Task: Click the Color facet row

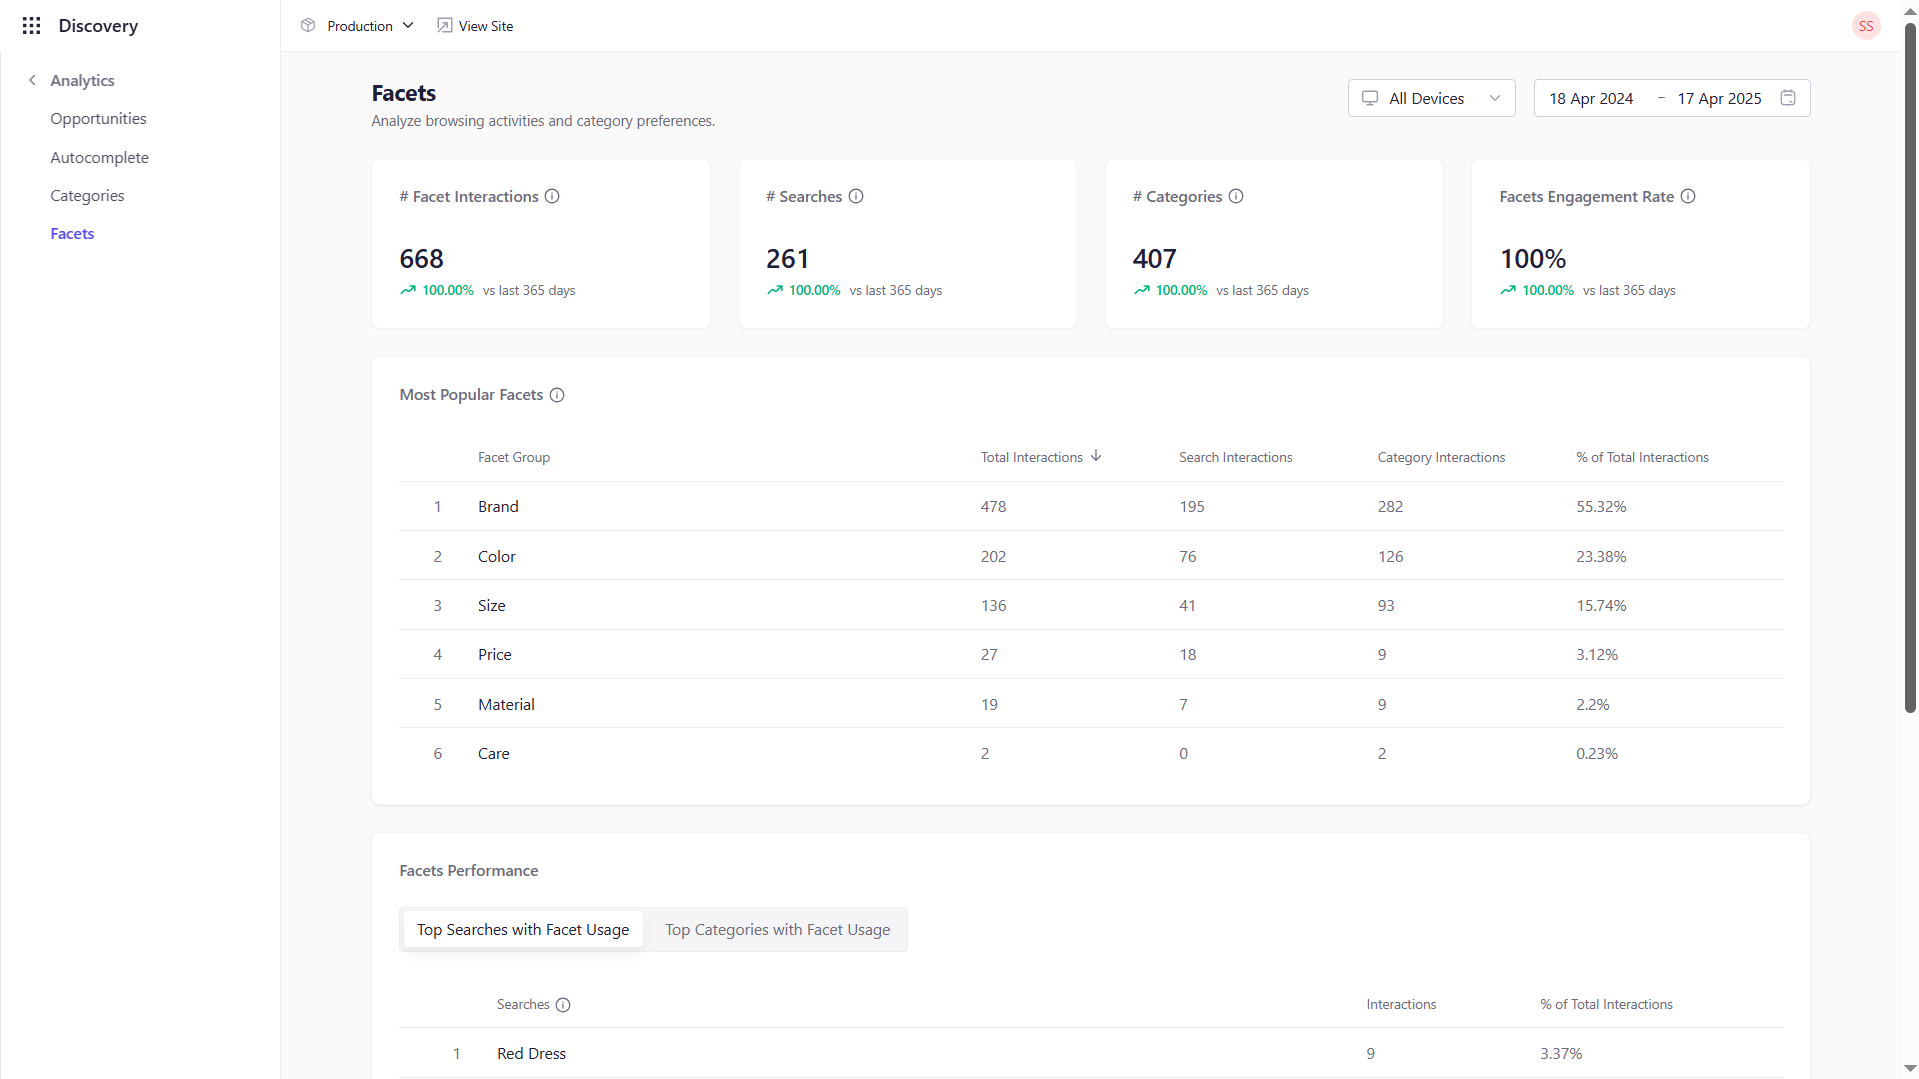Action: (1091, 556)
